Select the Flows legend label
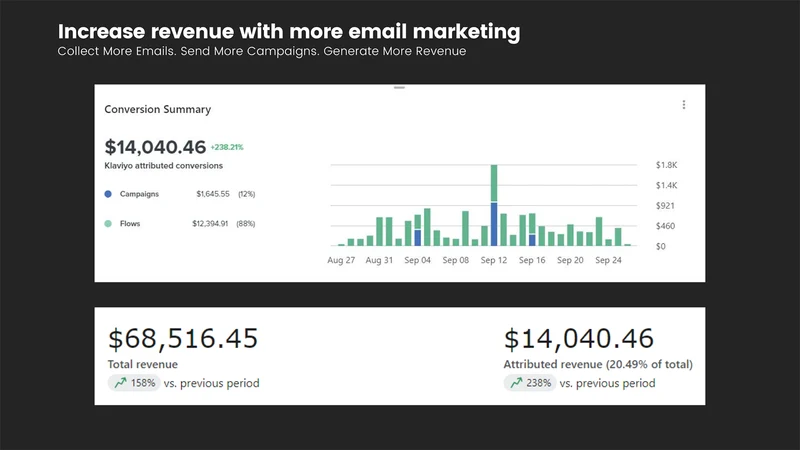 coord(130,223)
